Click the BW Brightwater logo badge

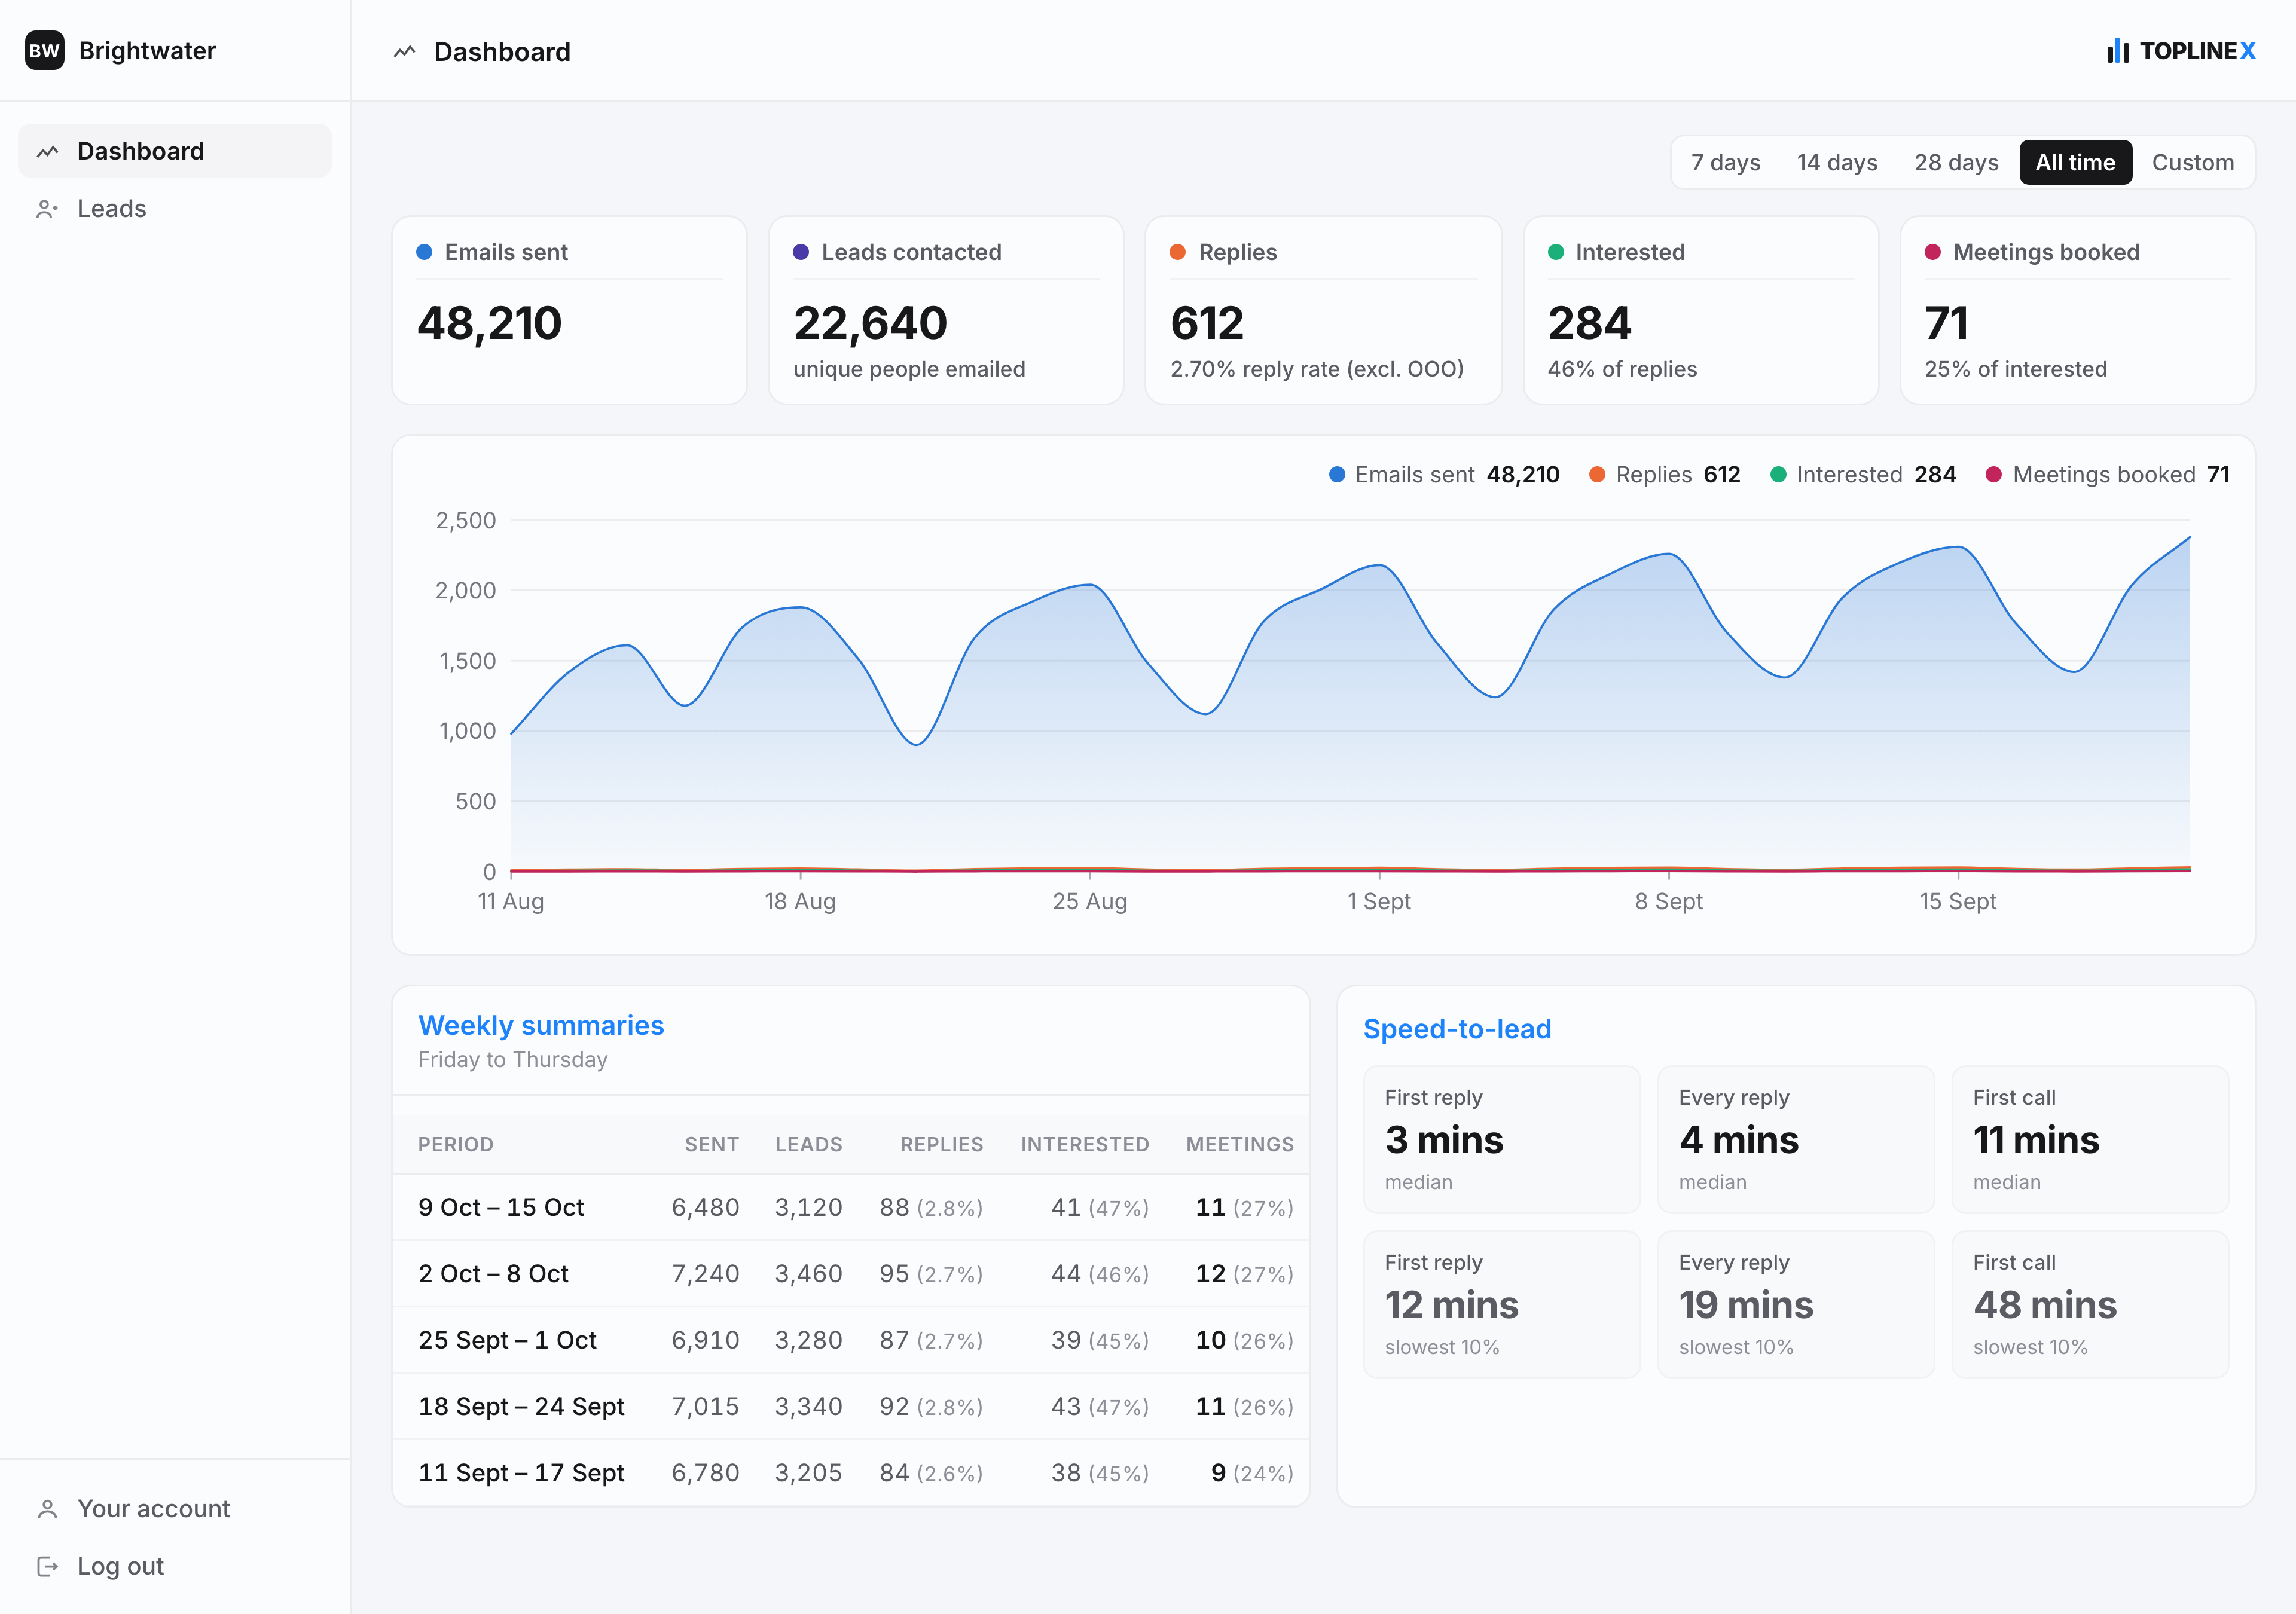45,51
